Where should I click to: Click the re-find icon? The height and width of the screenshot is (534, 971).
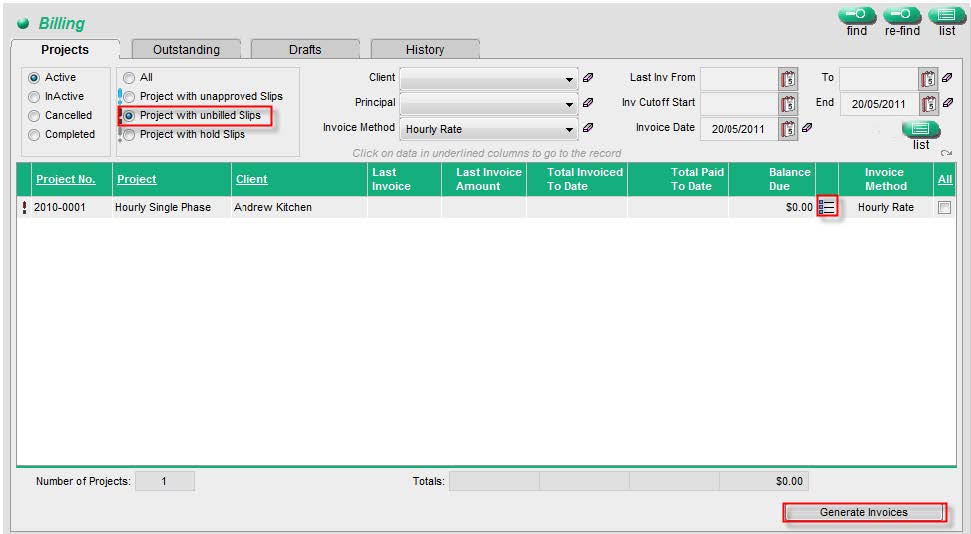(902, 15)
